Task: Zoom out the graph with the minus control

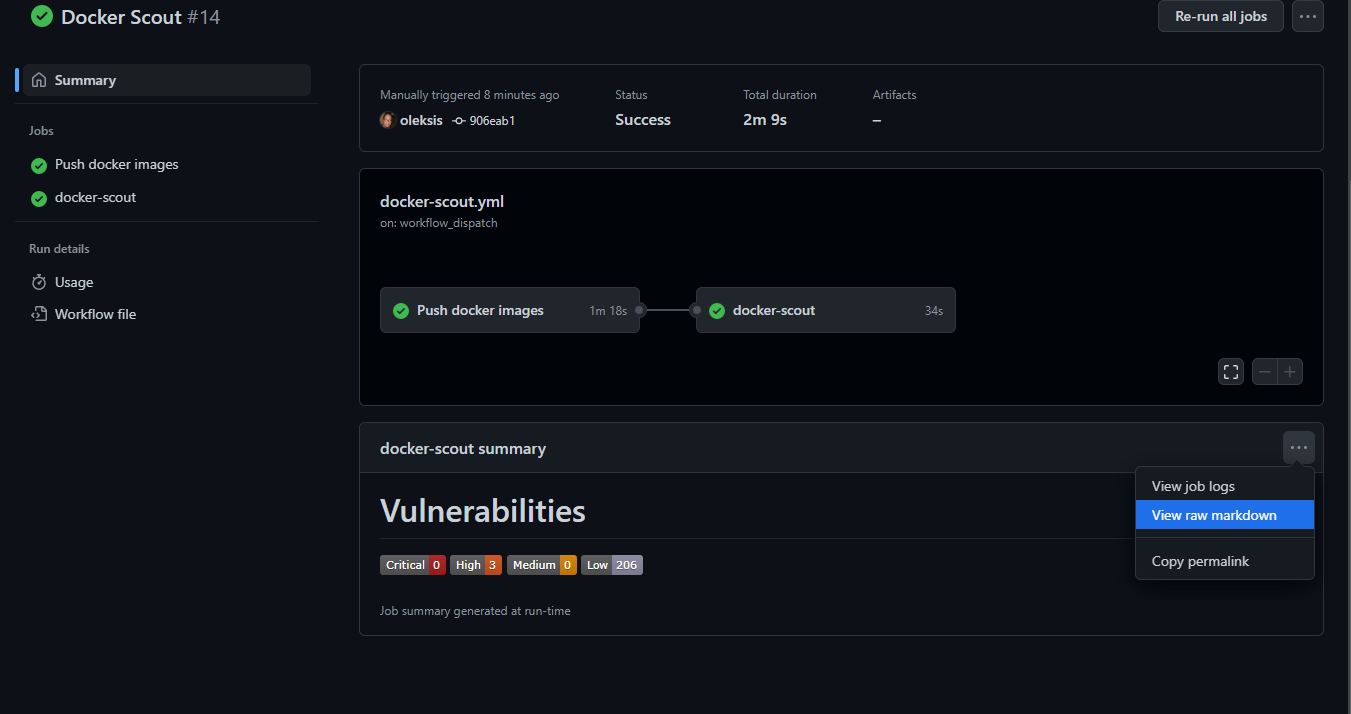Action: (1264, 371)
